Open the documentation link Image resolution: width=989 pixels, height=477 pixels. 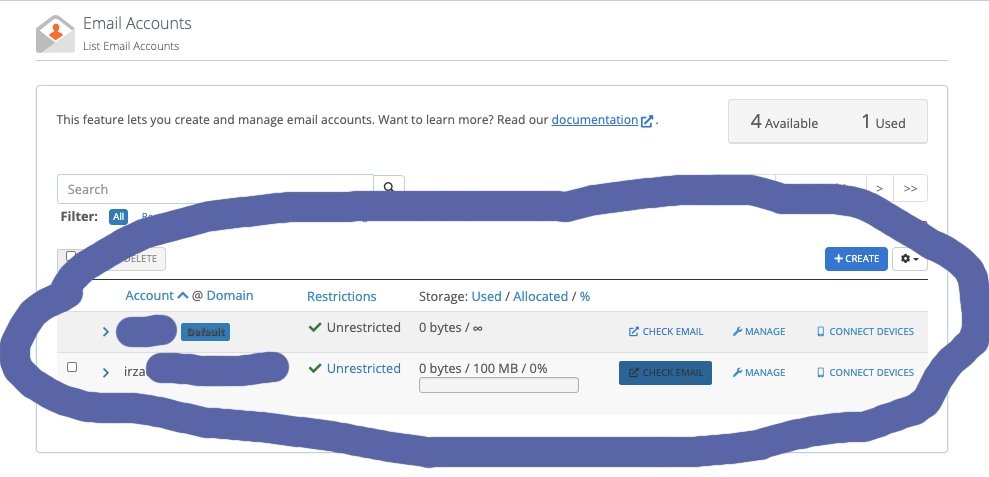[x=594, y=120]
